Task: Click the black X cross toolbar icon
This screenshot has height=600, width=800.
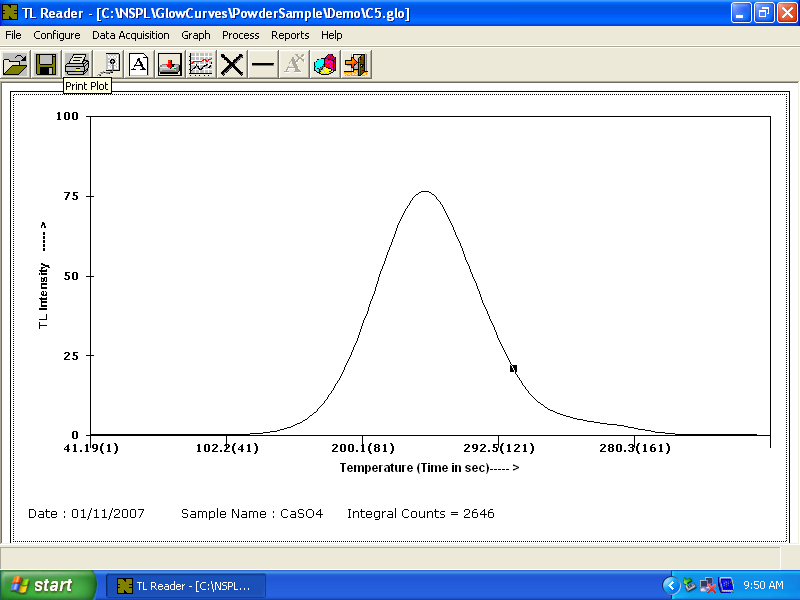Action: pyautogui.click(x=232, y=65)
